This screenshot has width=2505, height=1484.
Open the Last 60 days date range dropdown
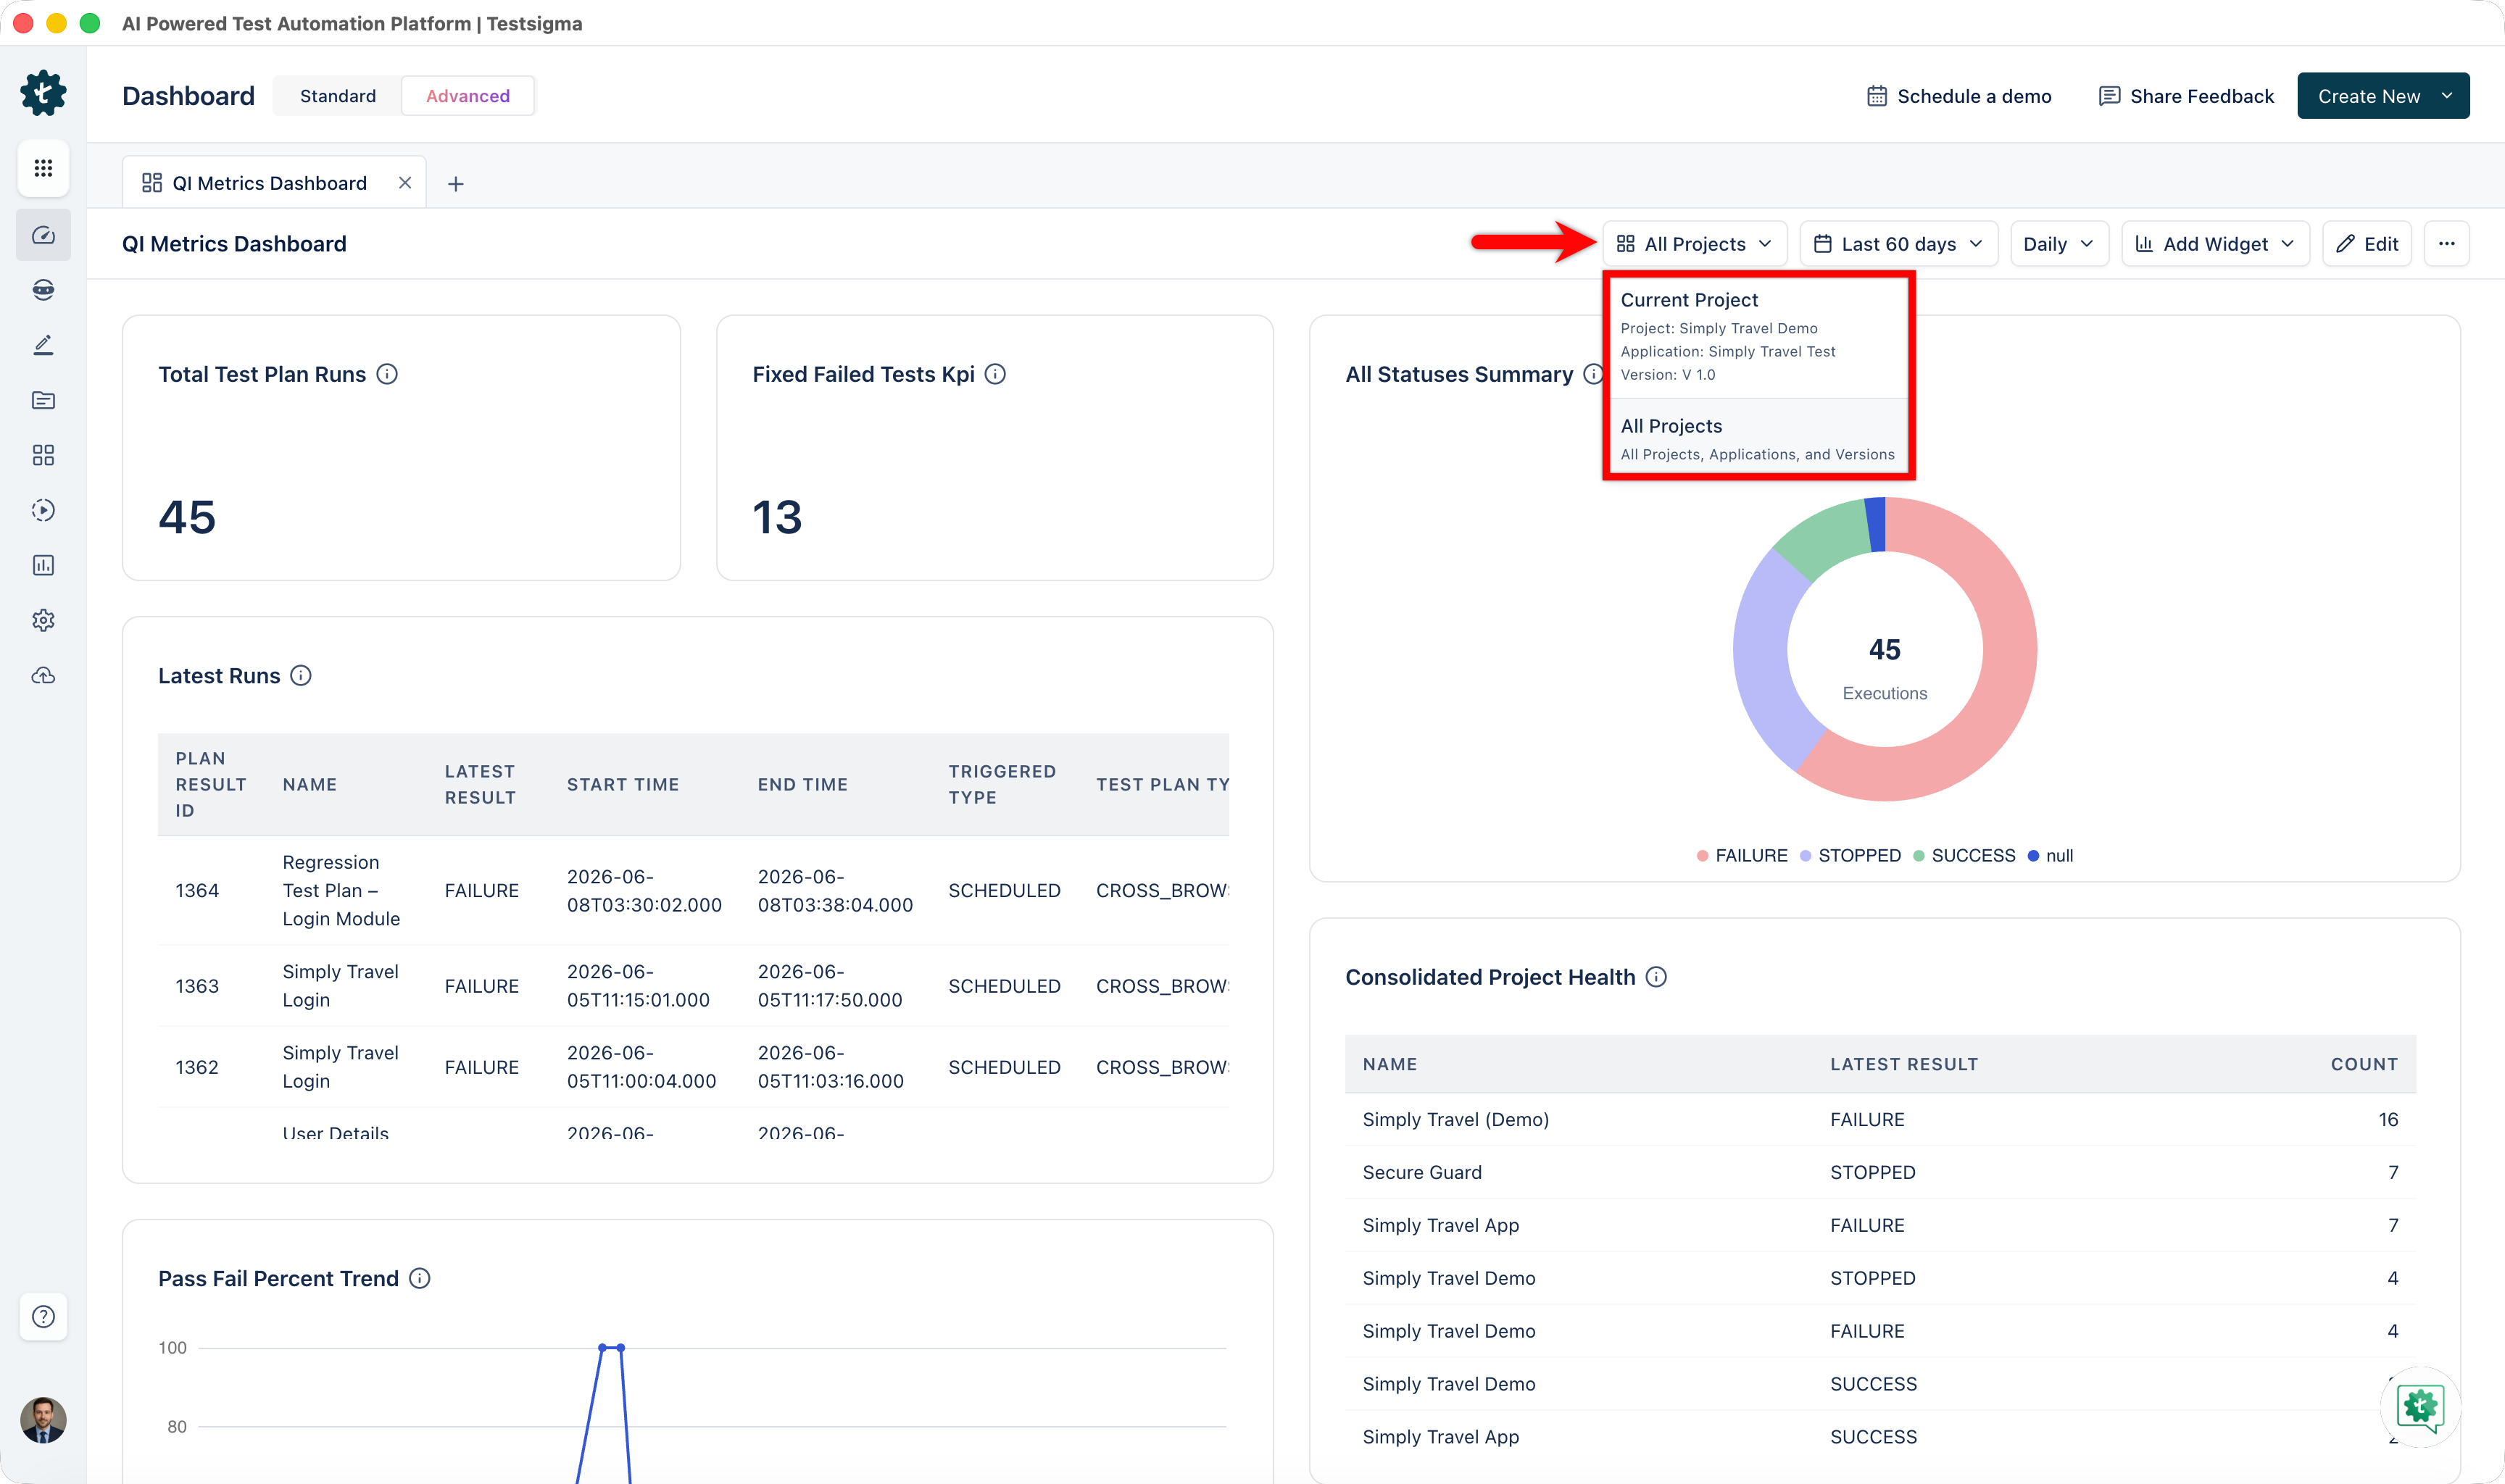click(1898, 244)
